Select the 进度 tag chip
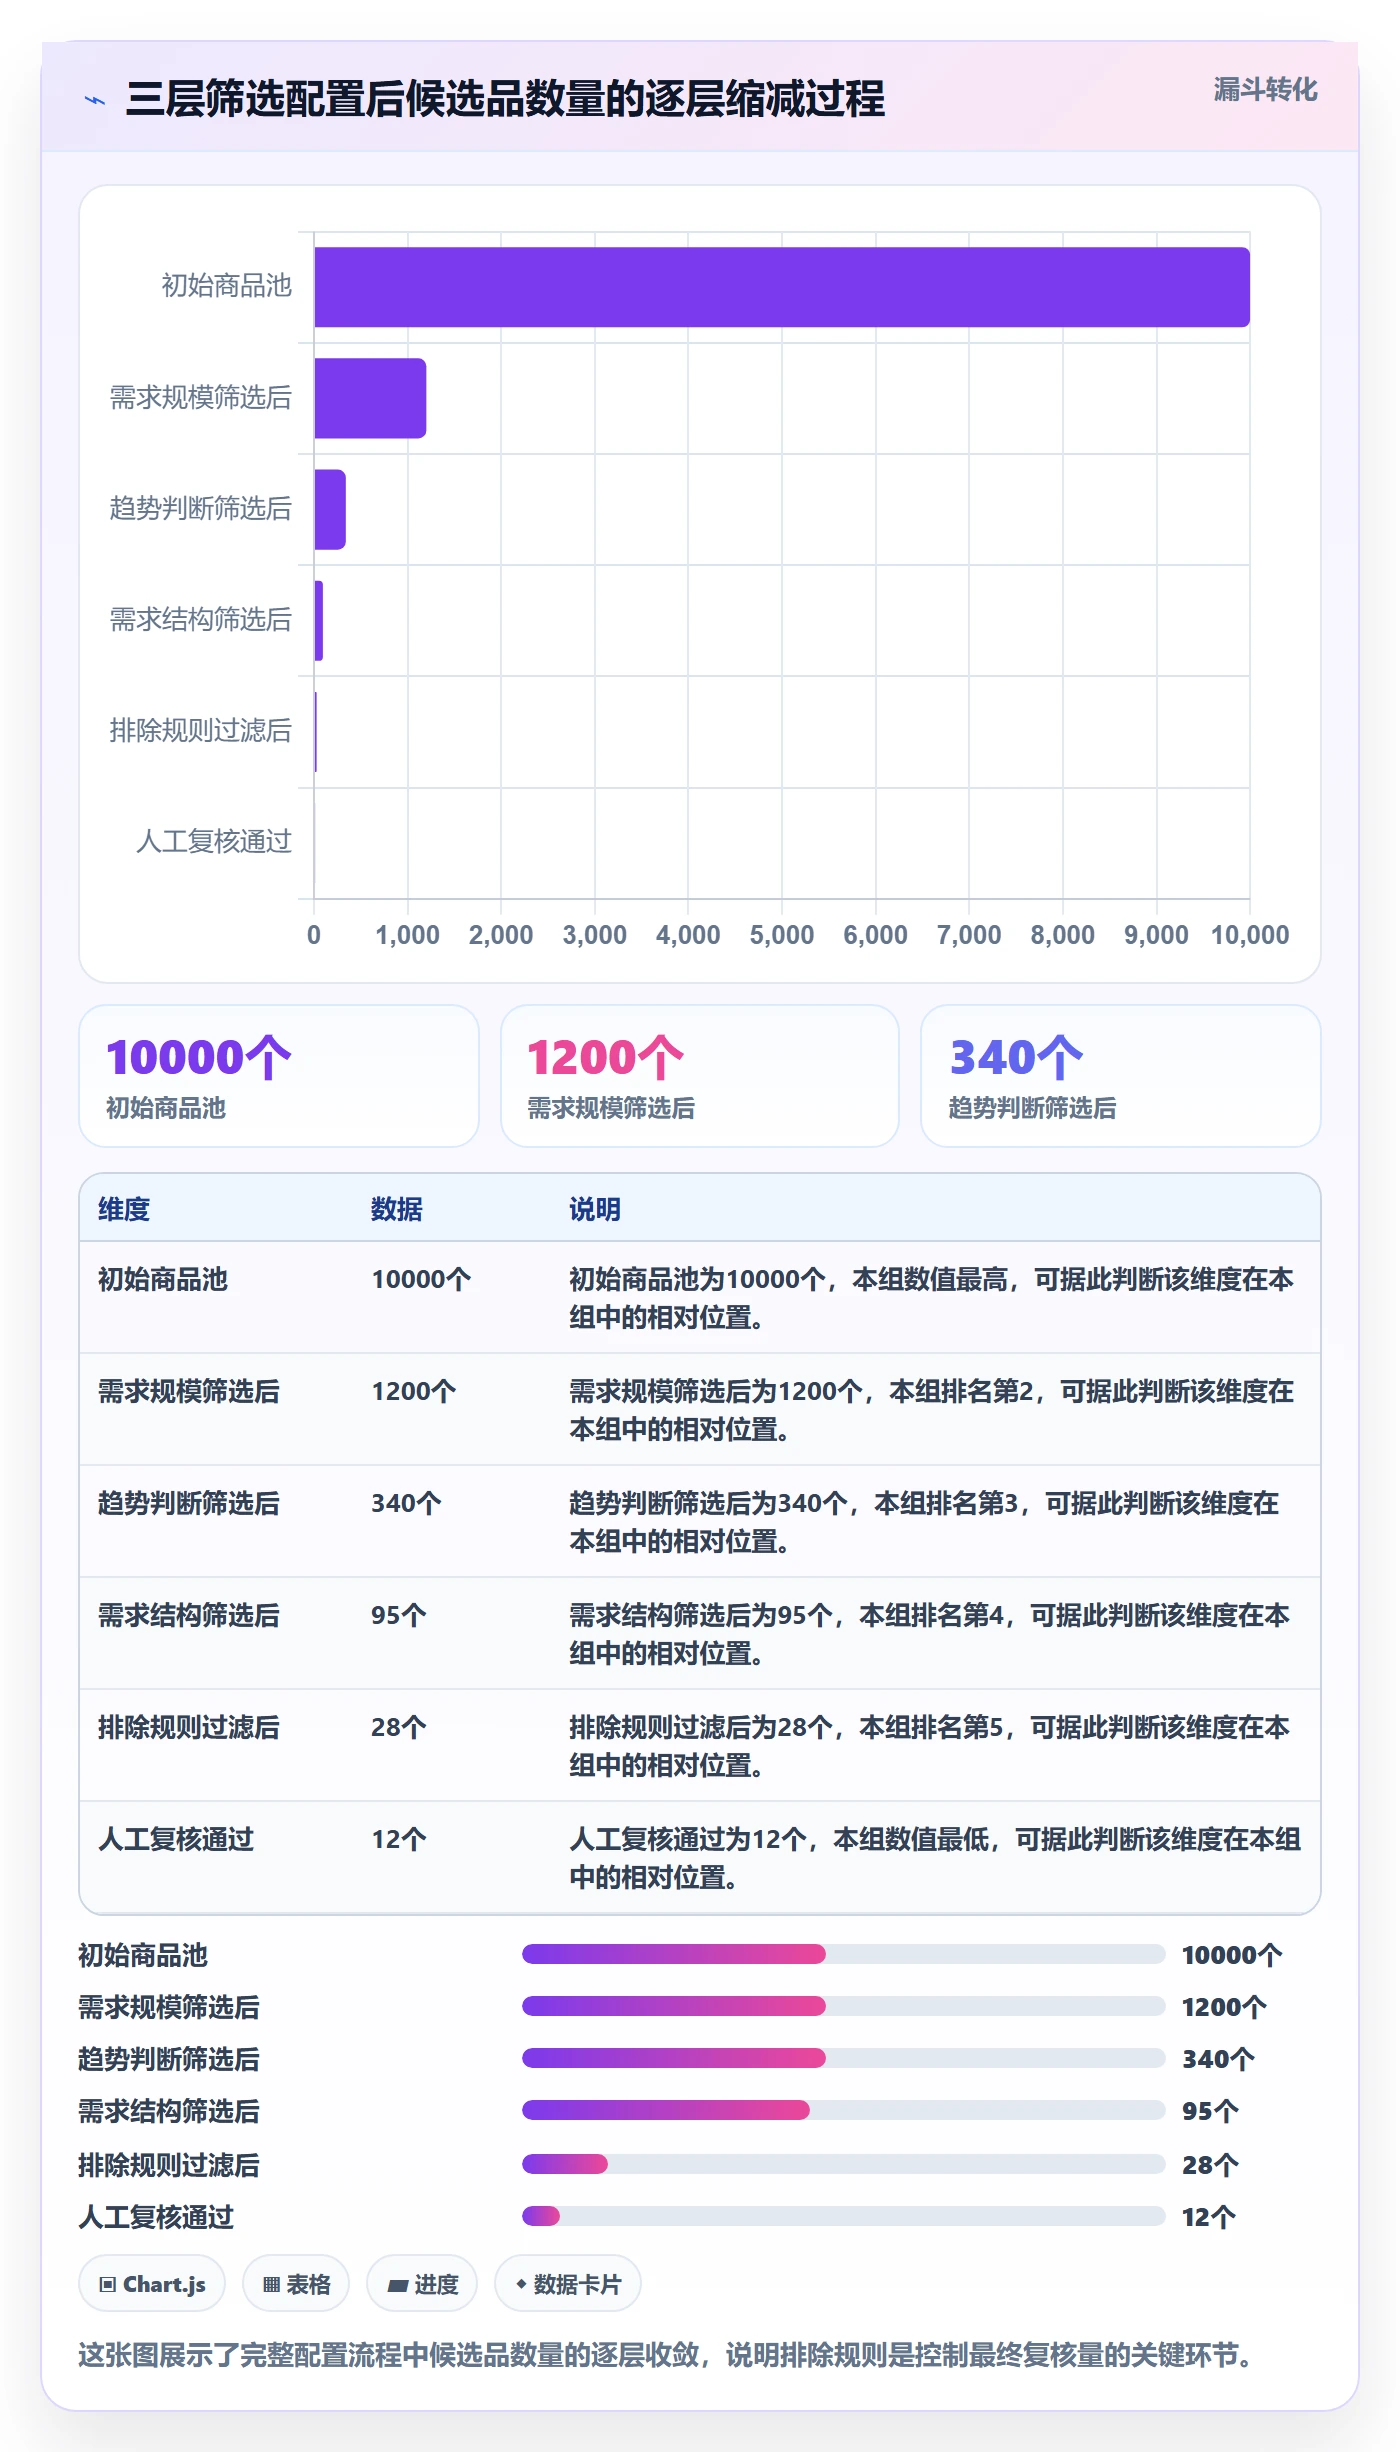 point(422,2284)
